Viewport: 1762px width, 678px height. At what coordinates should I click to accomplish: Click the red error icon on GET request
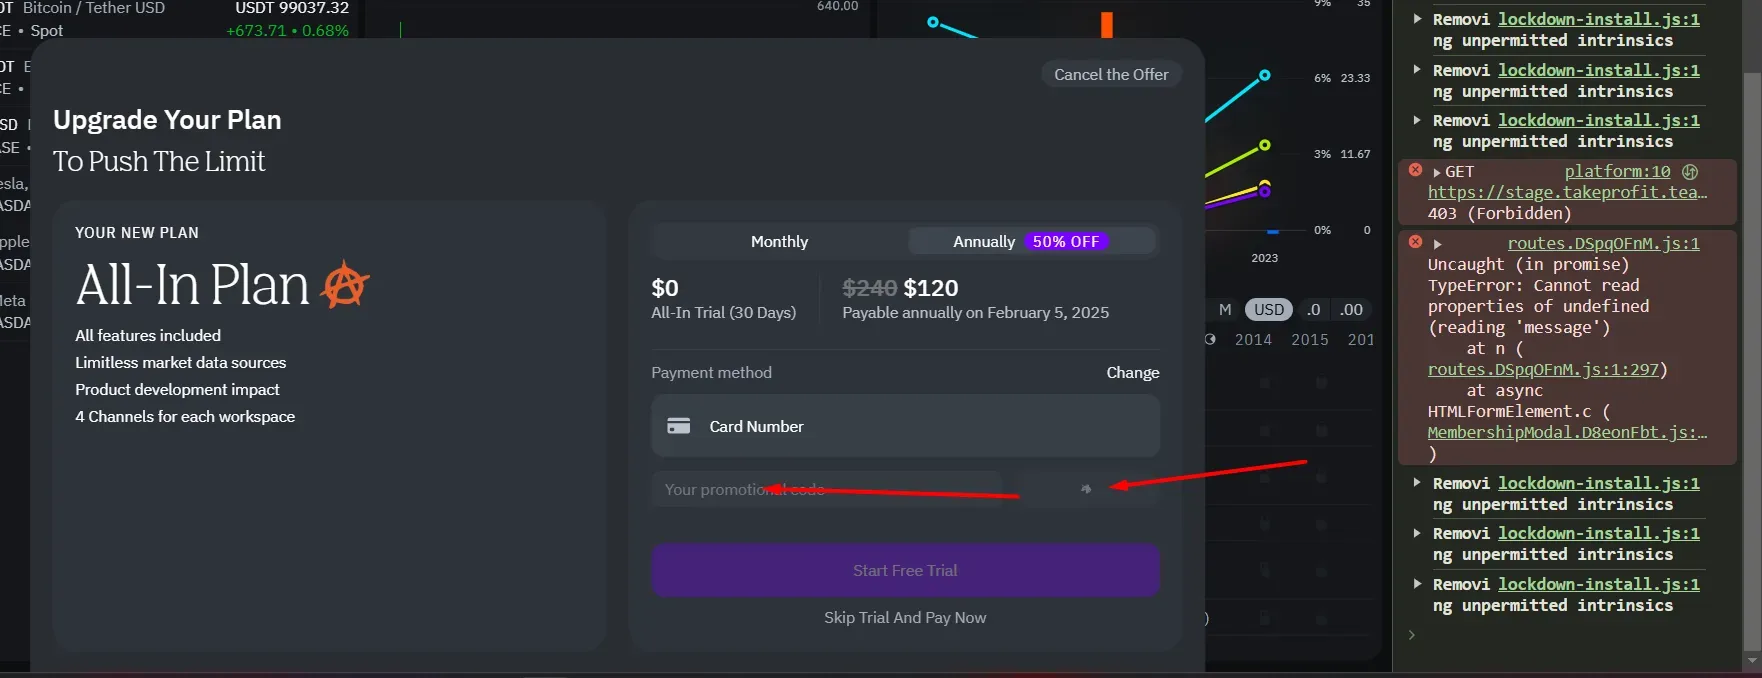[x=1415, y=171]
